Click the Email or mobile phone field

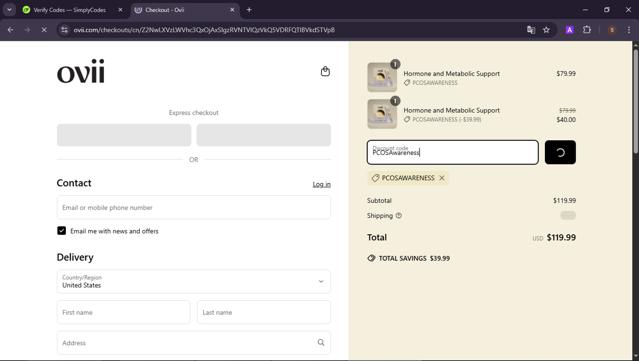(194, 207)
